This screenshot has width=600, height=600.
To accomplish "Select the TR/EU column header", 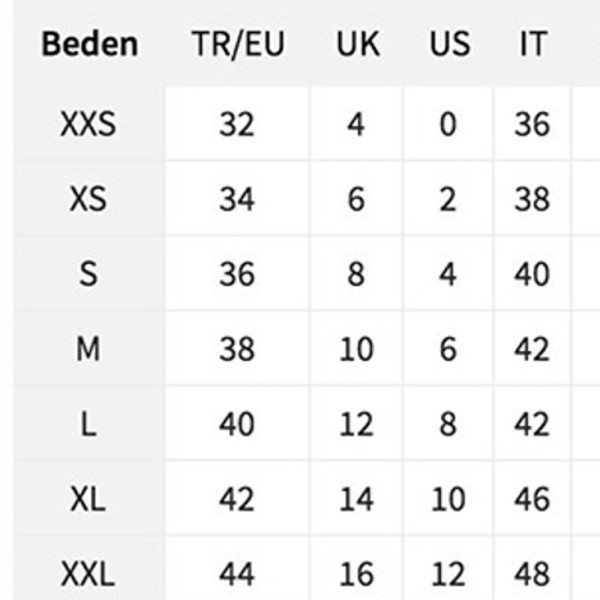I will (x=238, y=44).
